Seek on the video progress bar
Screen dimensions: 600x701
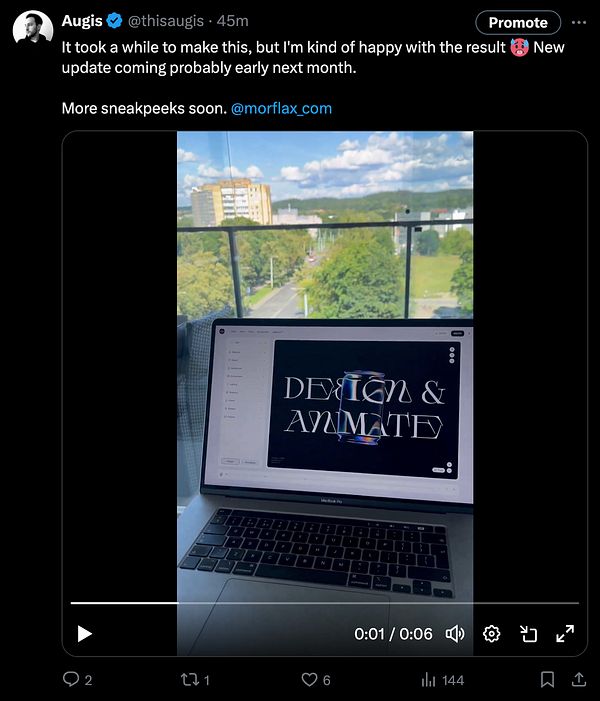(325, 603)
